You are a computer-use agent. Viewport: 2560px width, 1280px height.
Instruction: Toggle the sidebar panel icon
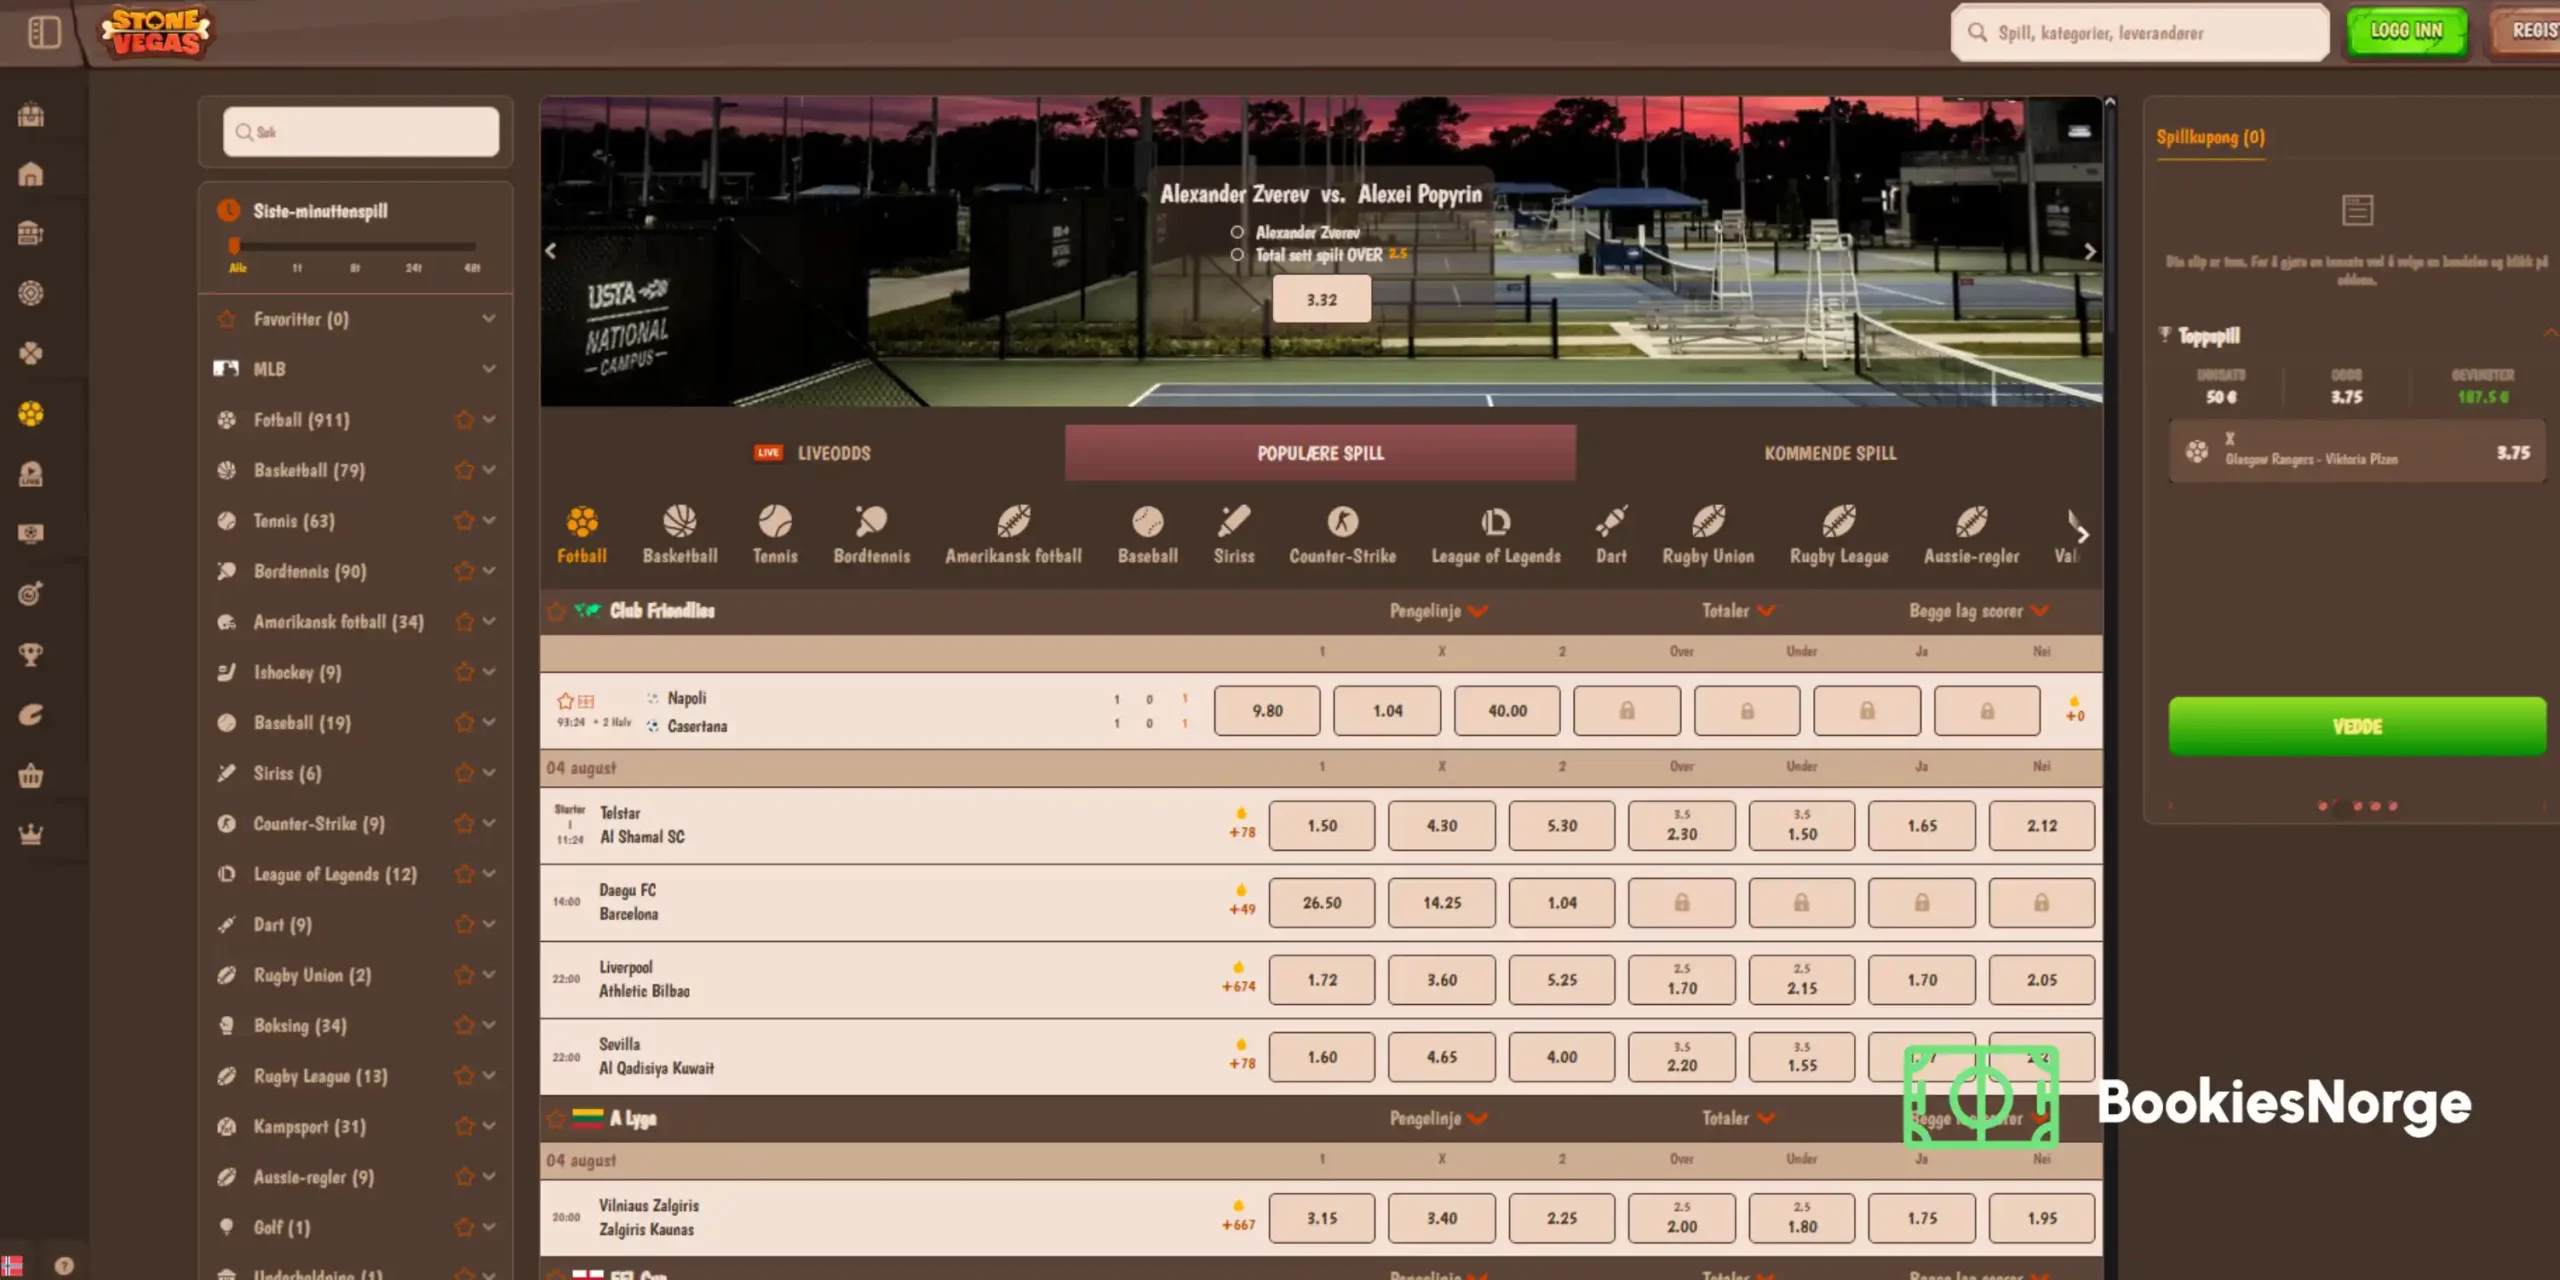[44, 32]
